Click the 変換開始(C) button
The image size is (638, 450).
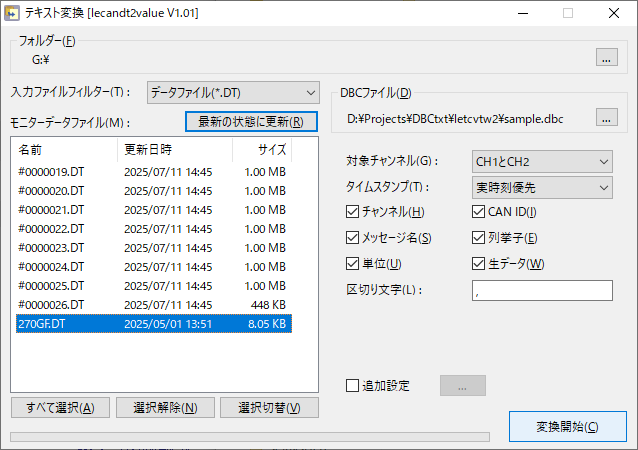pyautogui.click(x=567, y=427)
